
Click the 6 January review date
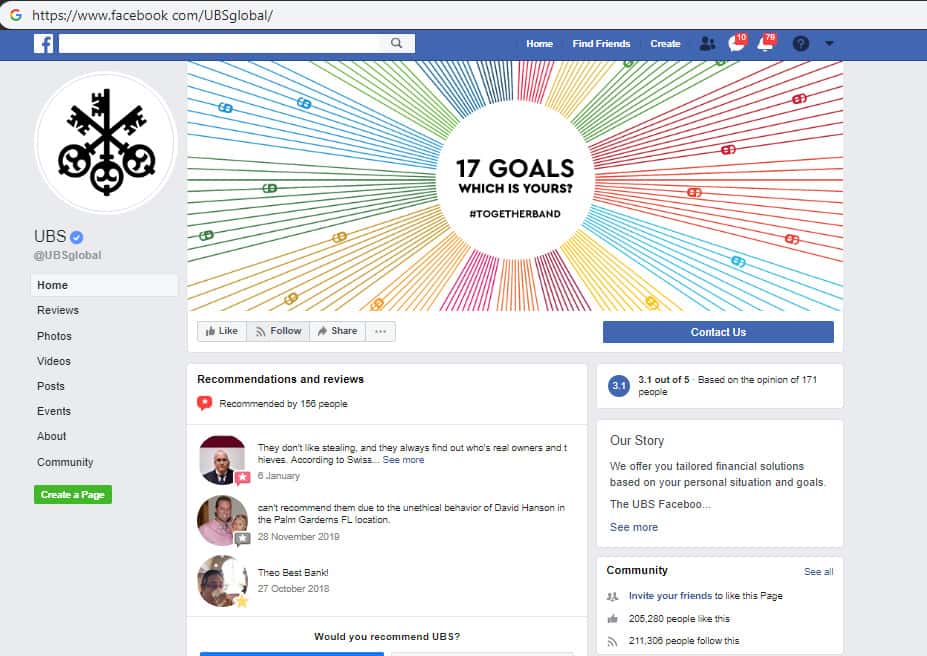tap(278, 476)
